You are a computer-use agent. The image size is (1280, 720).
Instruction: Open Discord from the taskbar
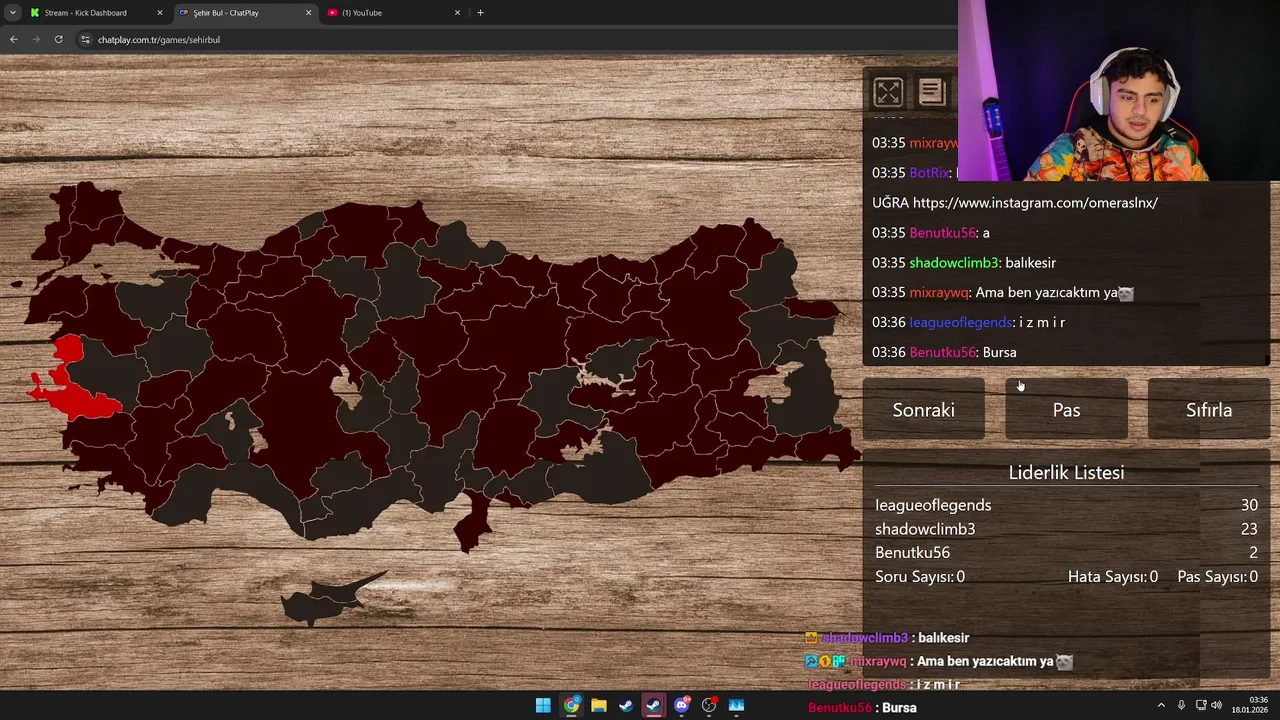(x=682, y=705)
